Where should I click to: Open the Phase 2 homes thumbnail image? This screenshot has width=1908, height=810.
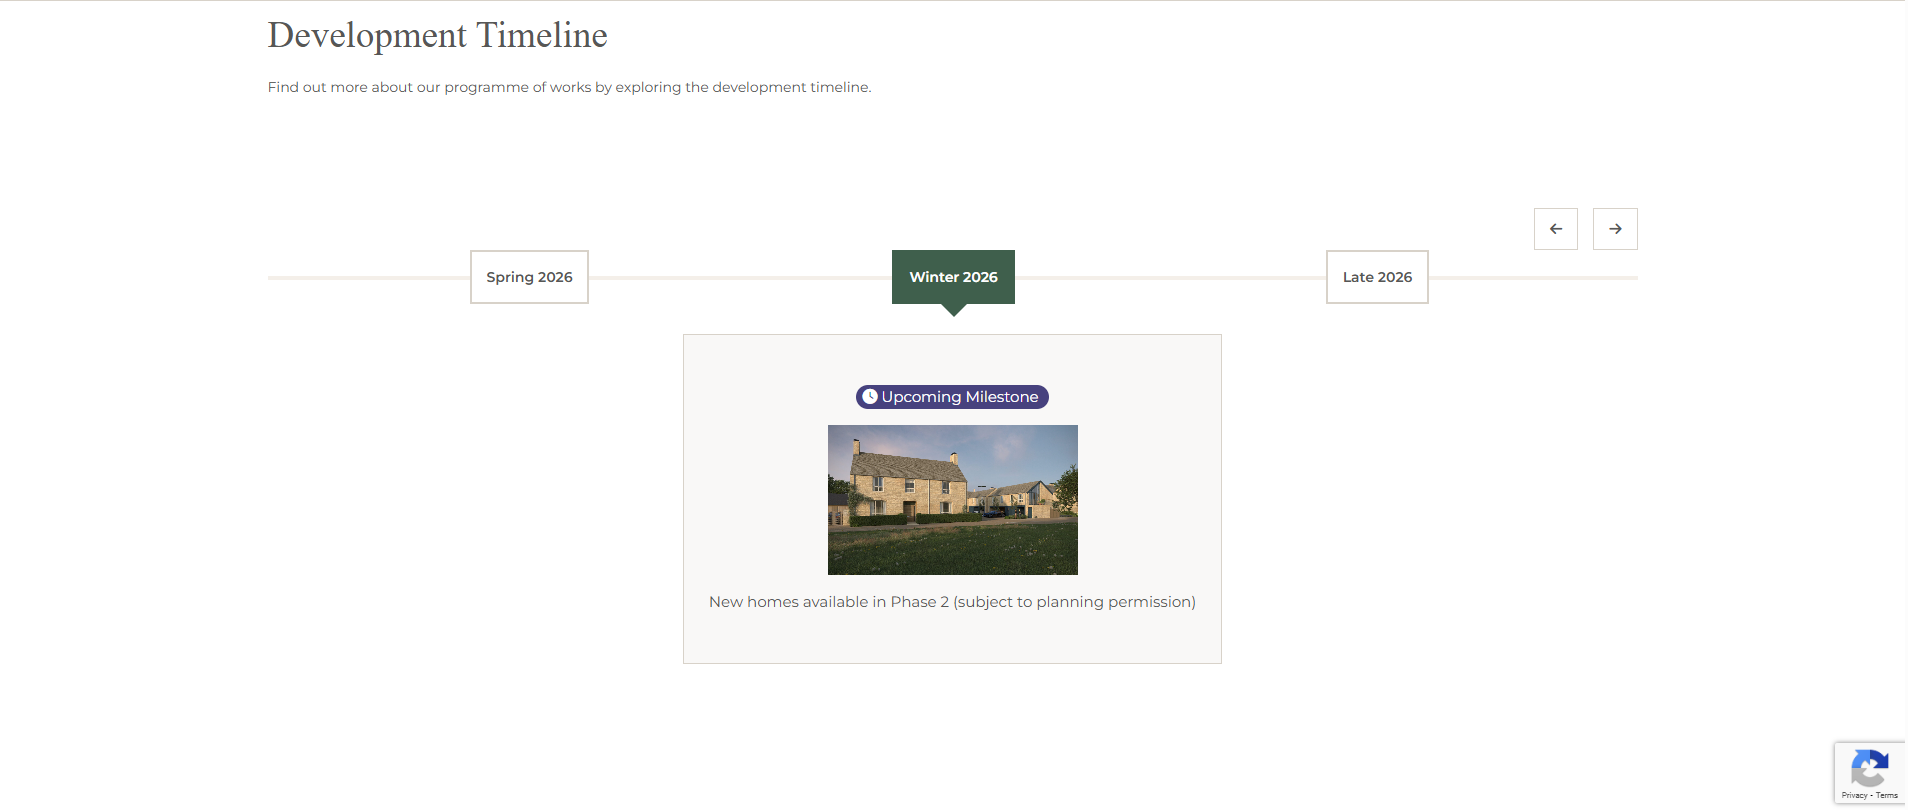[x=953, y=500]
